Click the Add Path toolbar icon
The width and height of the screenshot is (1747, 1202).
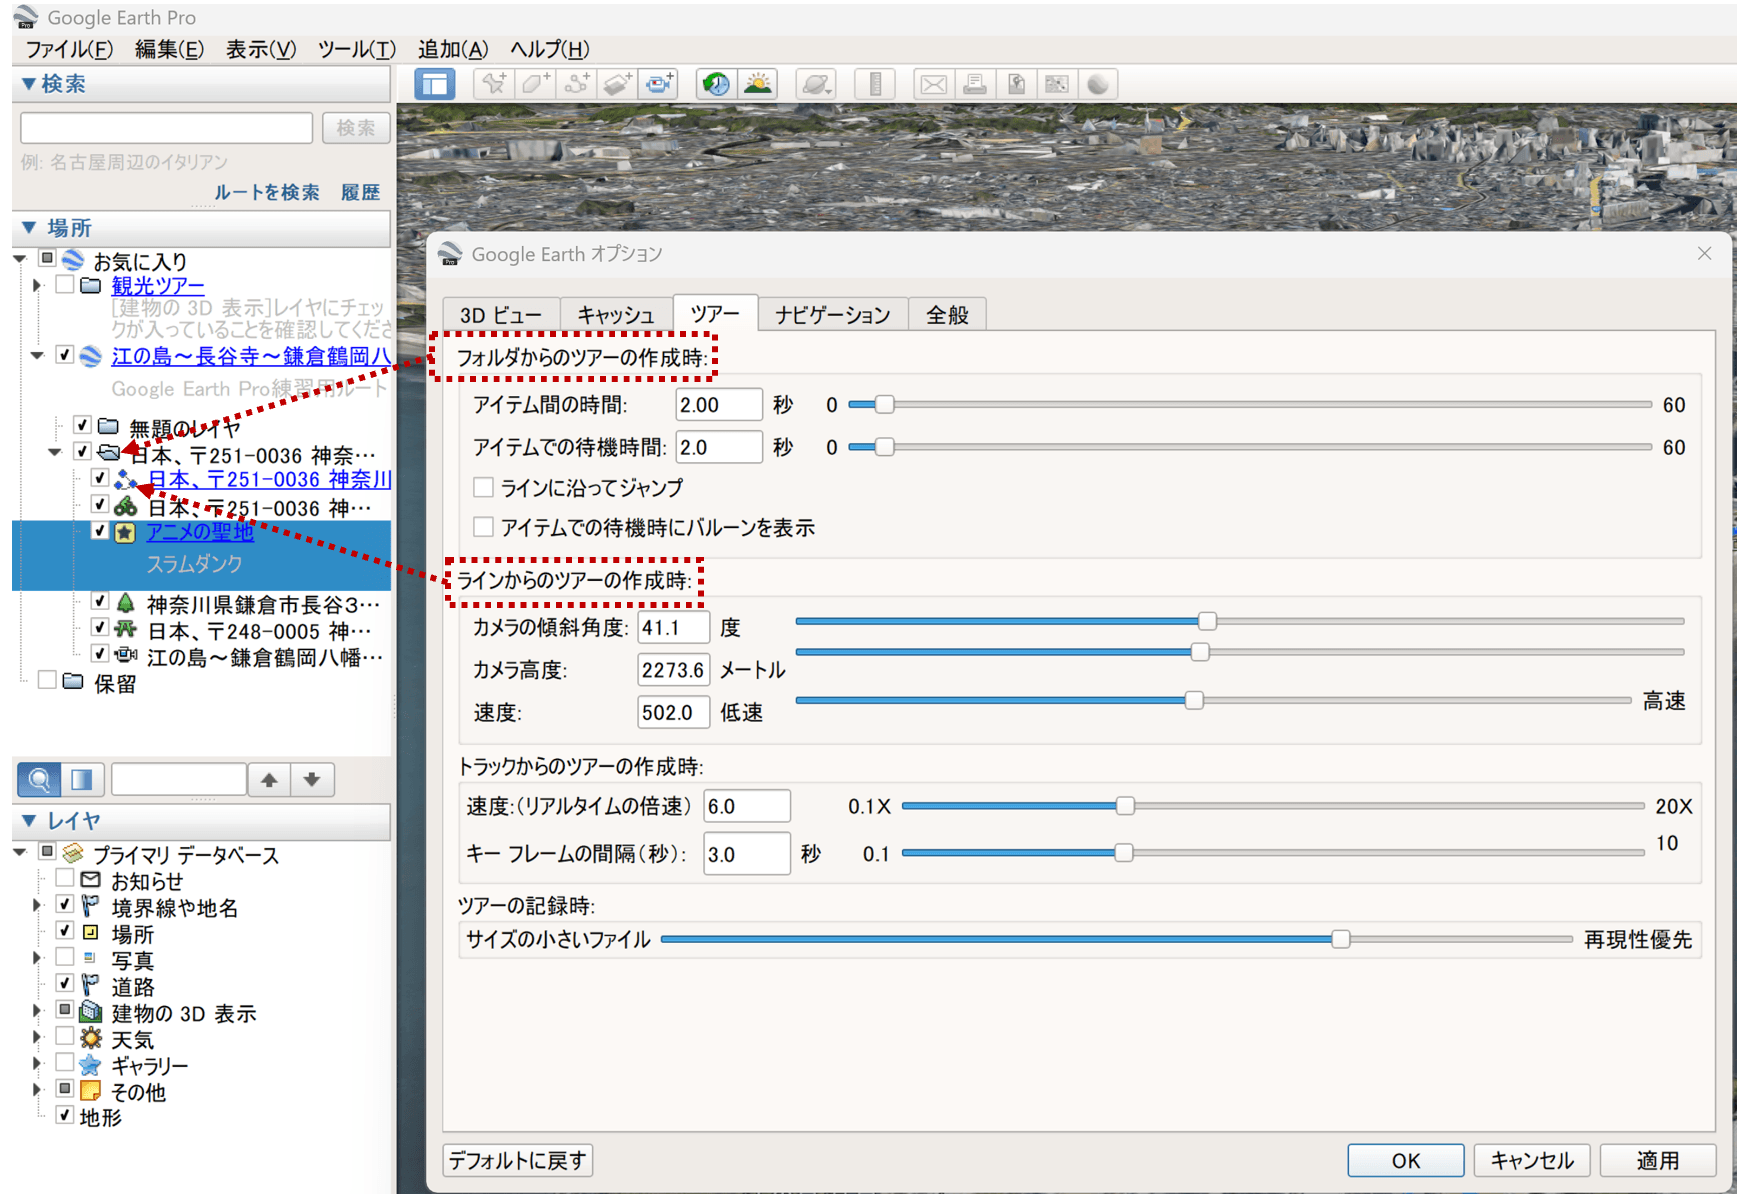[x=576, y=85]
